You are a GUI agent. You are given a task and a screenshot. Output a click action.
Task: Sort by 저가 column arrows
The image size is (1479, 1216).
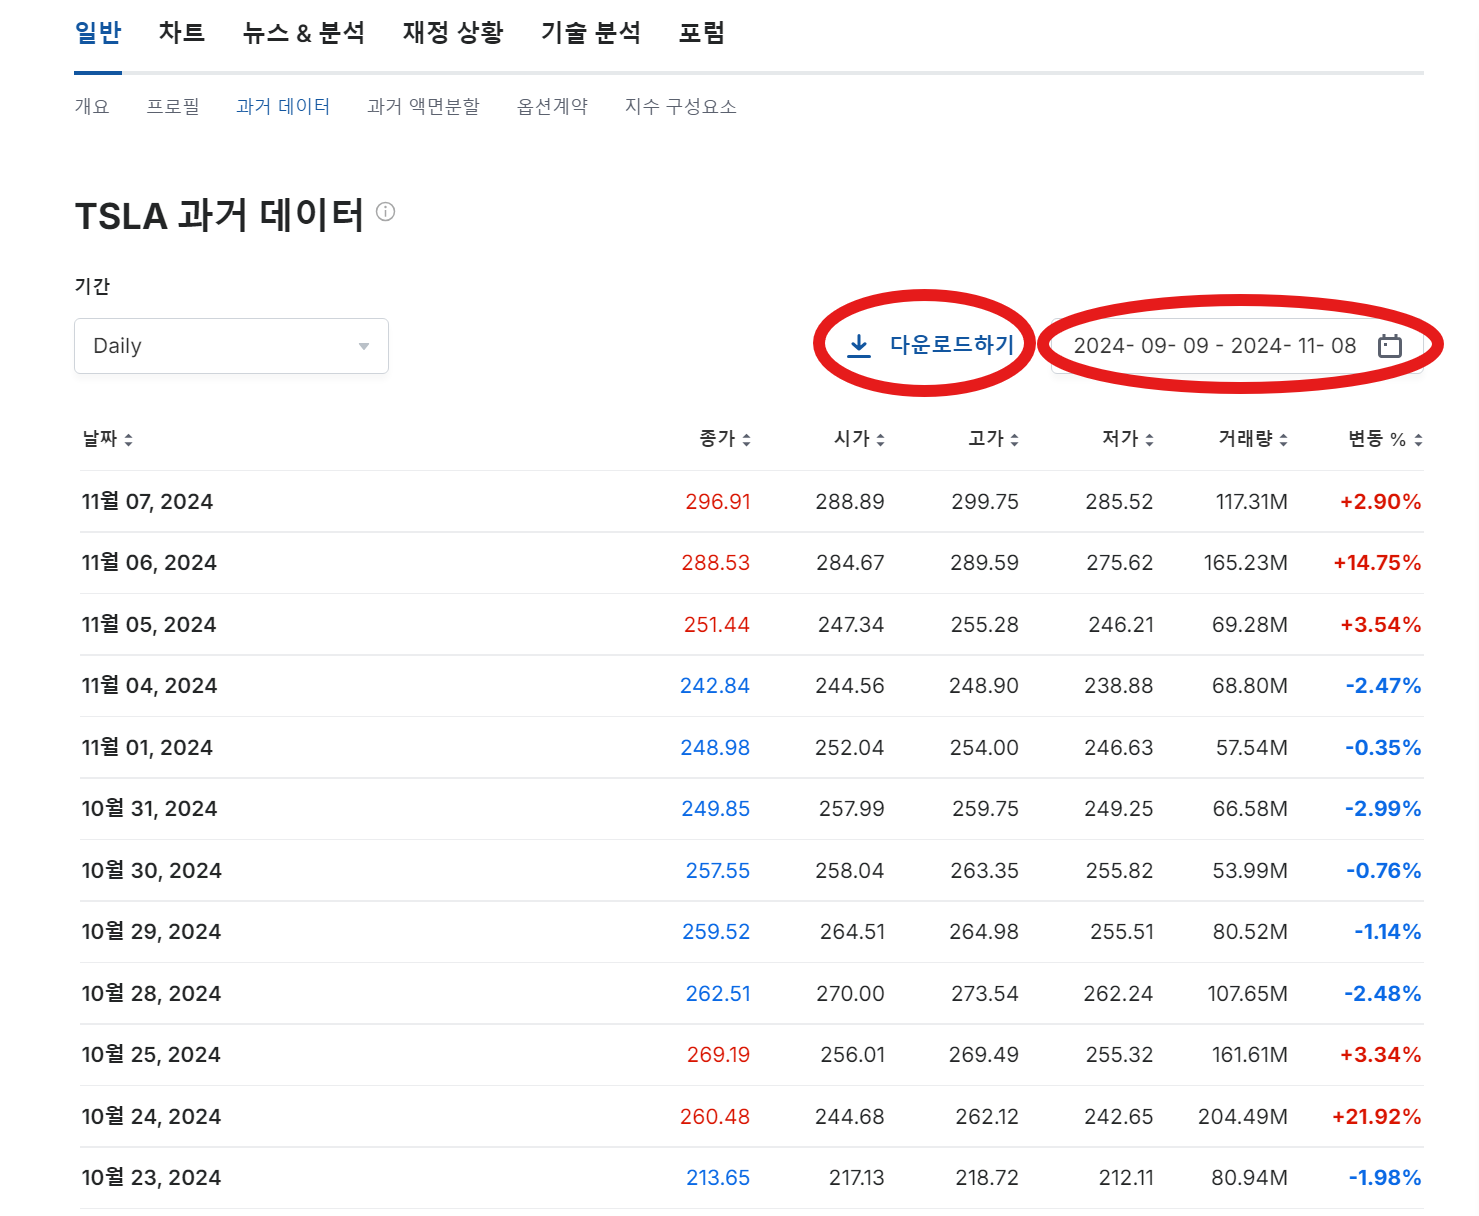click(1149, 439)
